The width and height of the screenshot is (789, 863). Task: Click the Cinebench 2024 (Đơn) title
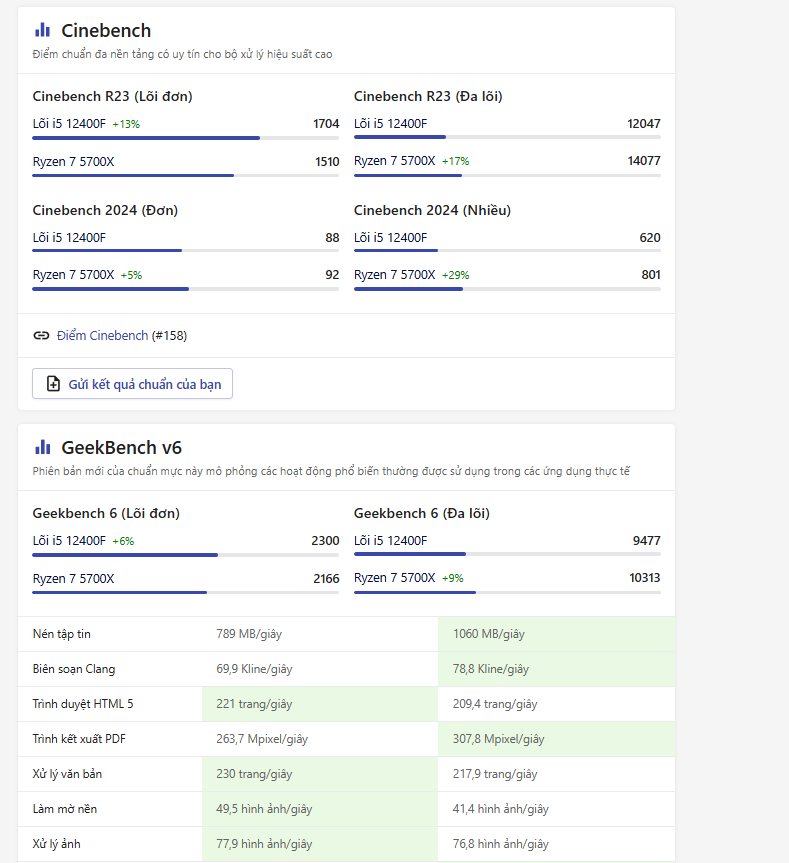pyautogui.click(x=105, y=210)
